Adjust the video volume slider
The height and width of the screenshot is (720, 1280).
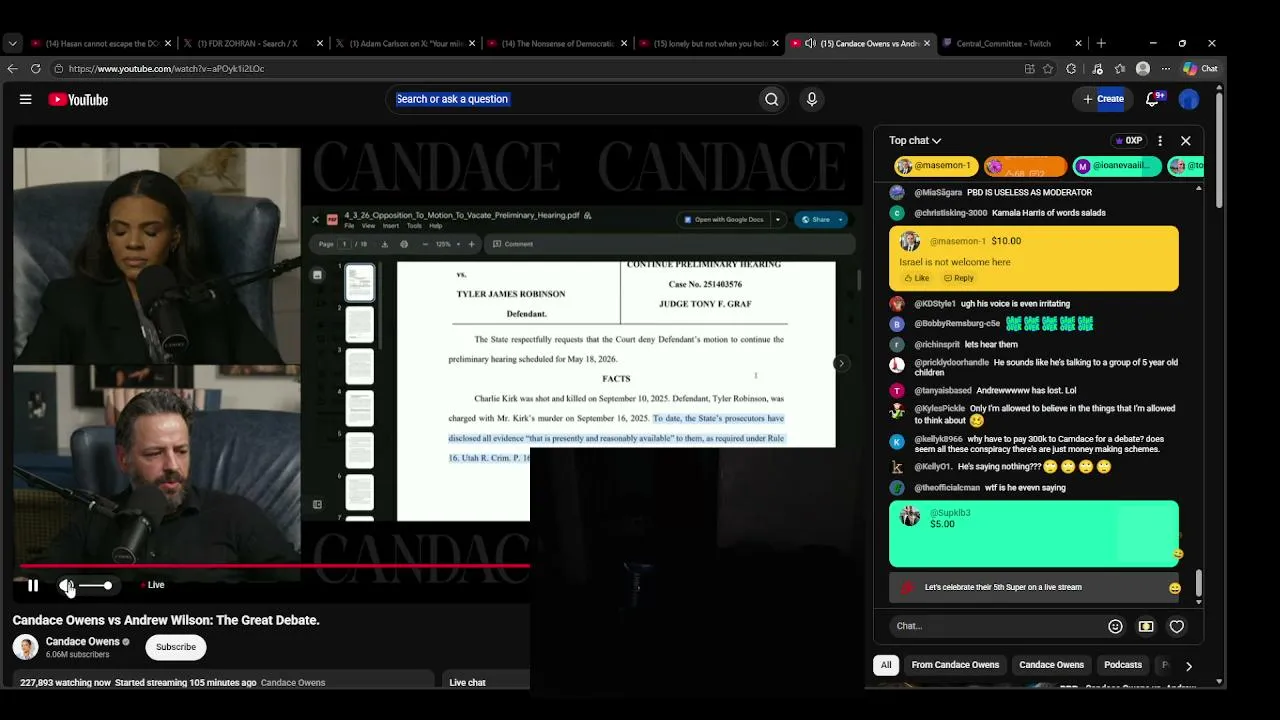click(x=95, y=586)
